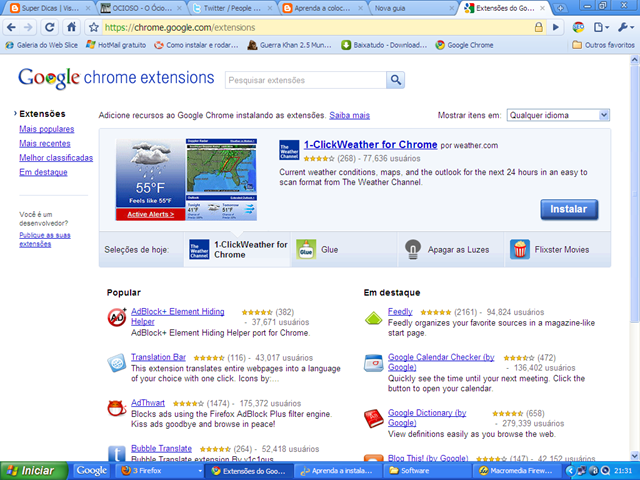Open the Qualquer idioma language dropdown

point(558,115)
